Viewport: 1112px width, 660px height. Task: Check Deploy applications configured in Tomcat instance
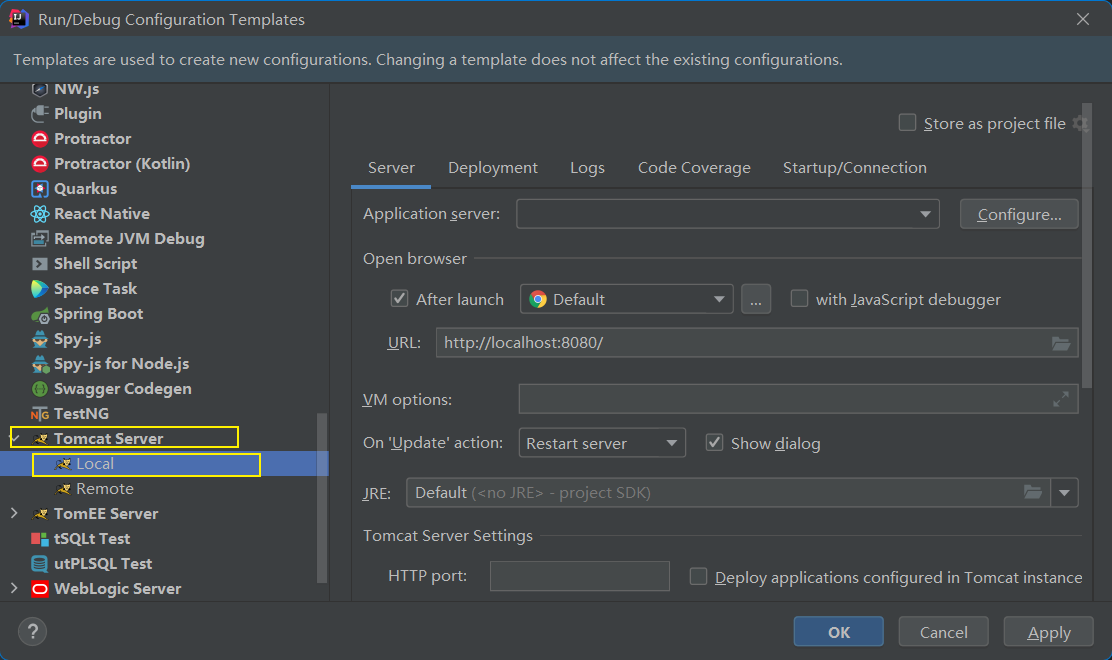(699, 576)
